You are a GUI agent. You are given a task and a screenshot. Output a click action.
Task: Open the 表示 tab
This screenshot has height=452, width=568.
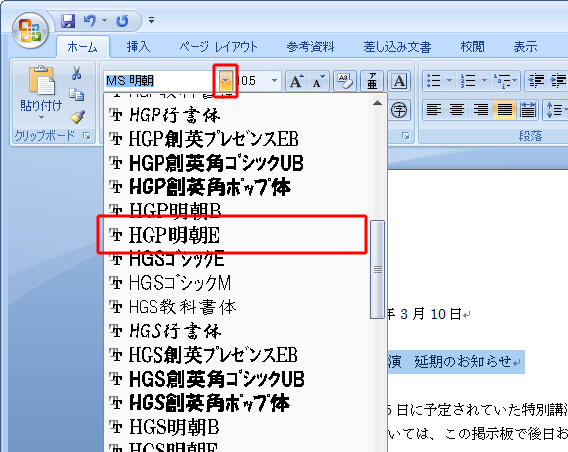[525, 47]
